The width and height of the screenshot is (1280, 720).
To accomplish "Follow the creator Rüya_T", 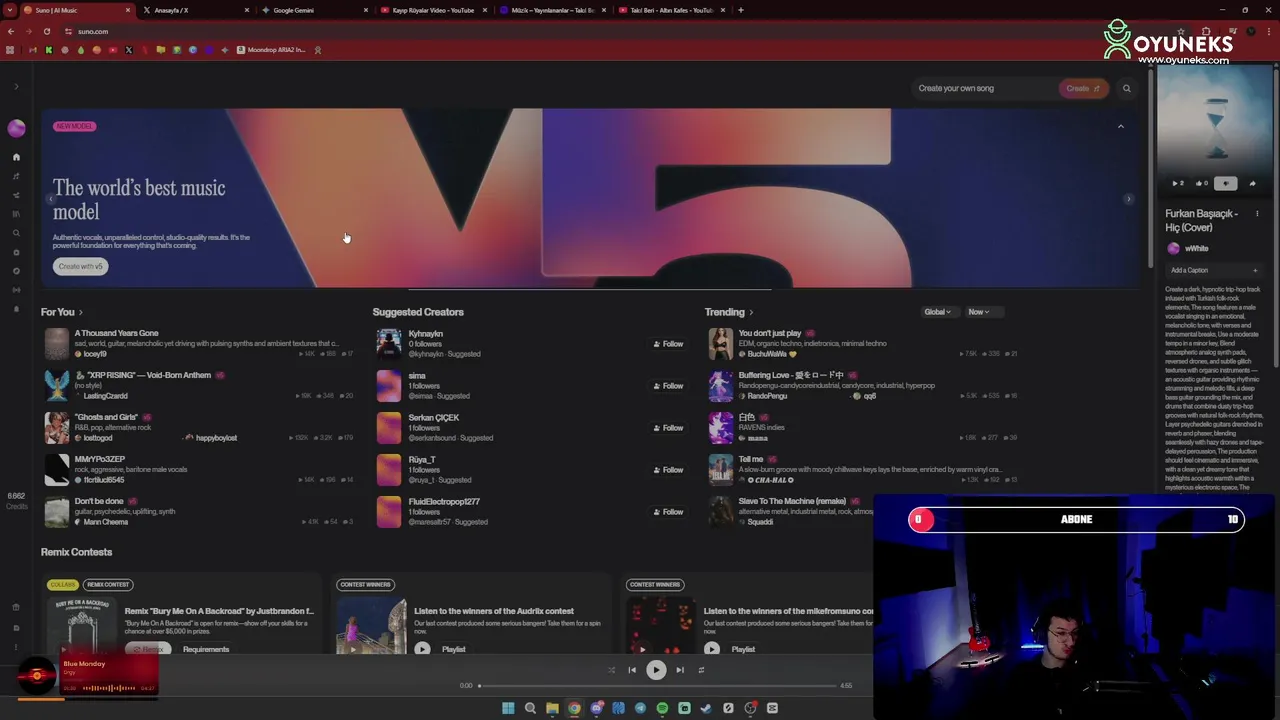I will click(668, 470).
